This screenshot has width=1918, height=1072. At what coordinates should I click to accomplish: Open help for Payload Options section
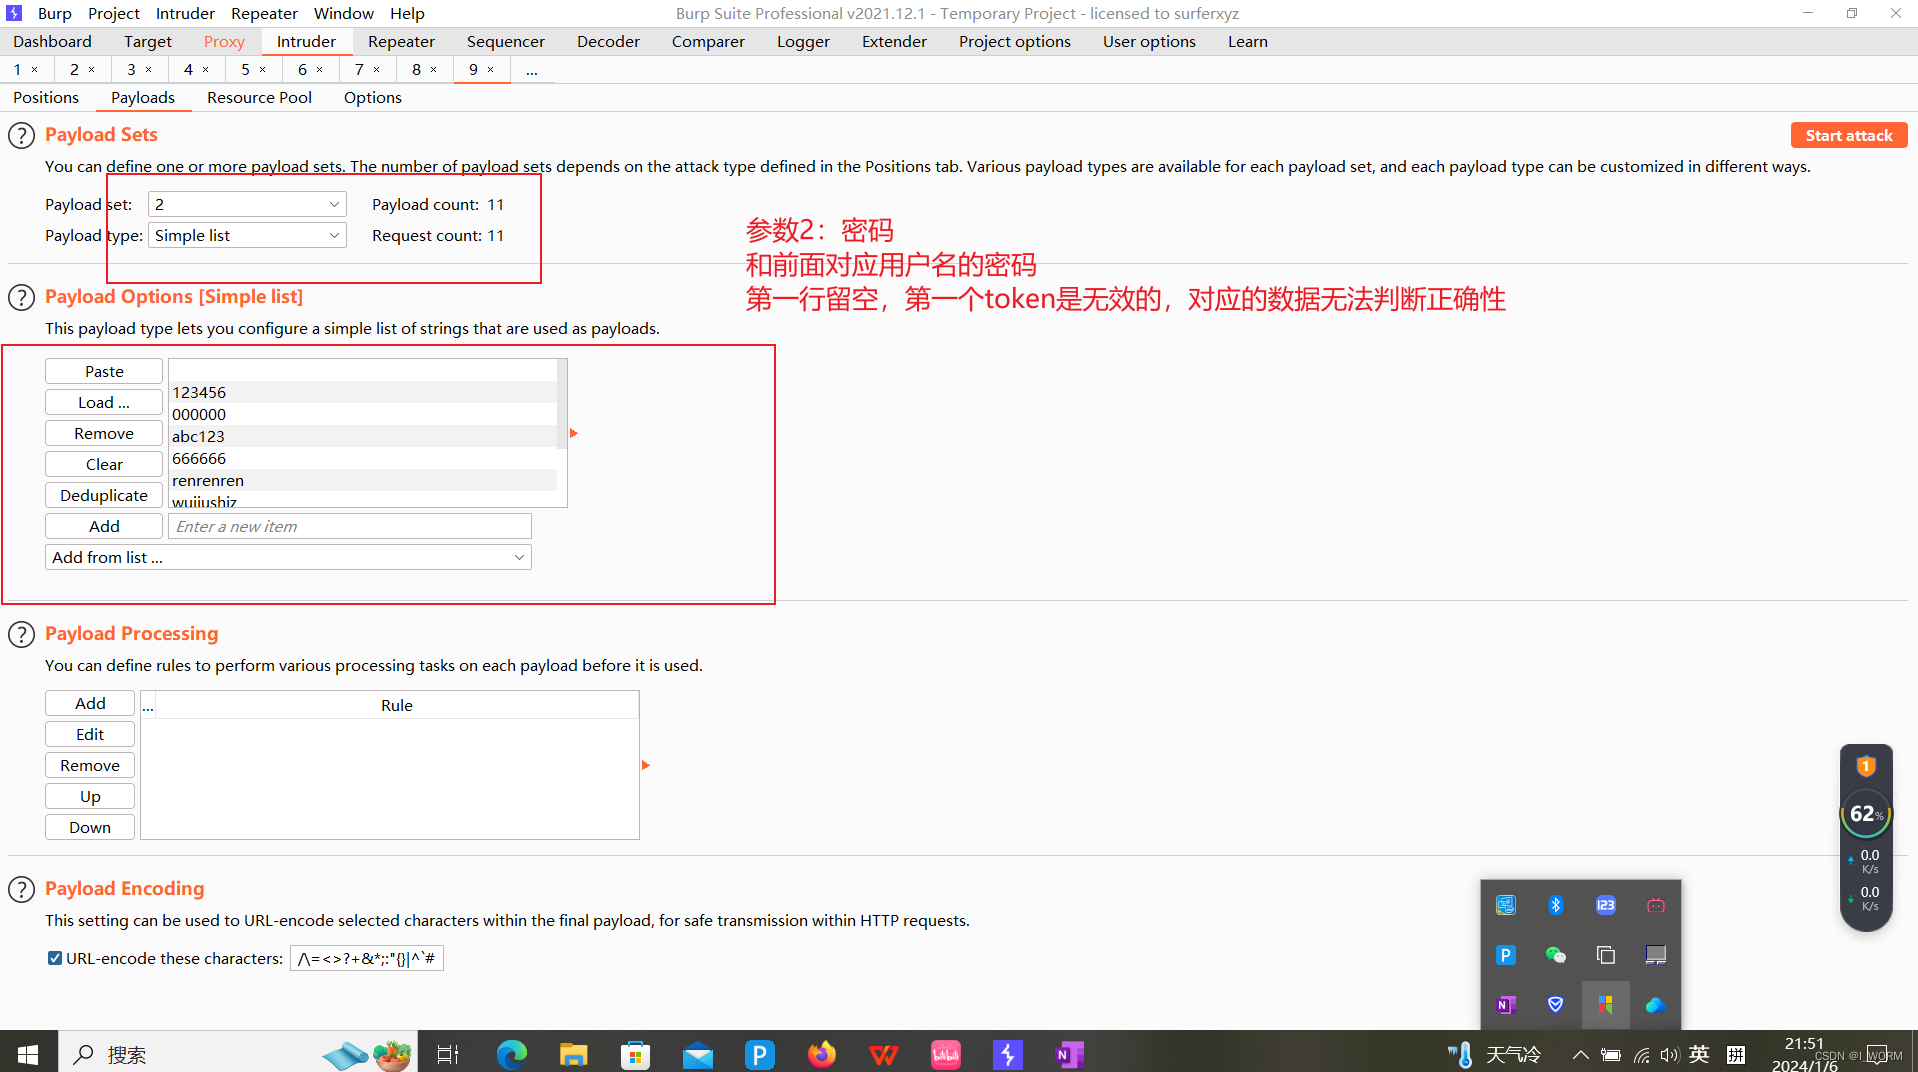click(x=22, y=297)
